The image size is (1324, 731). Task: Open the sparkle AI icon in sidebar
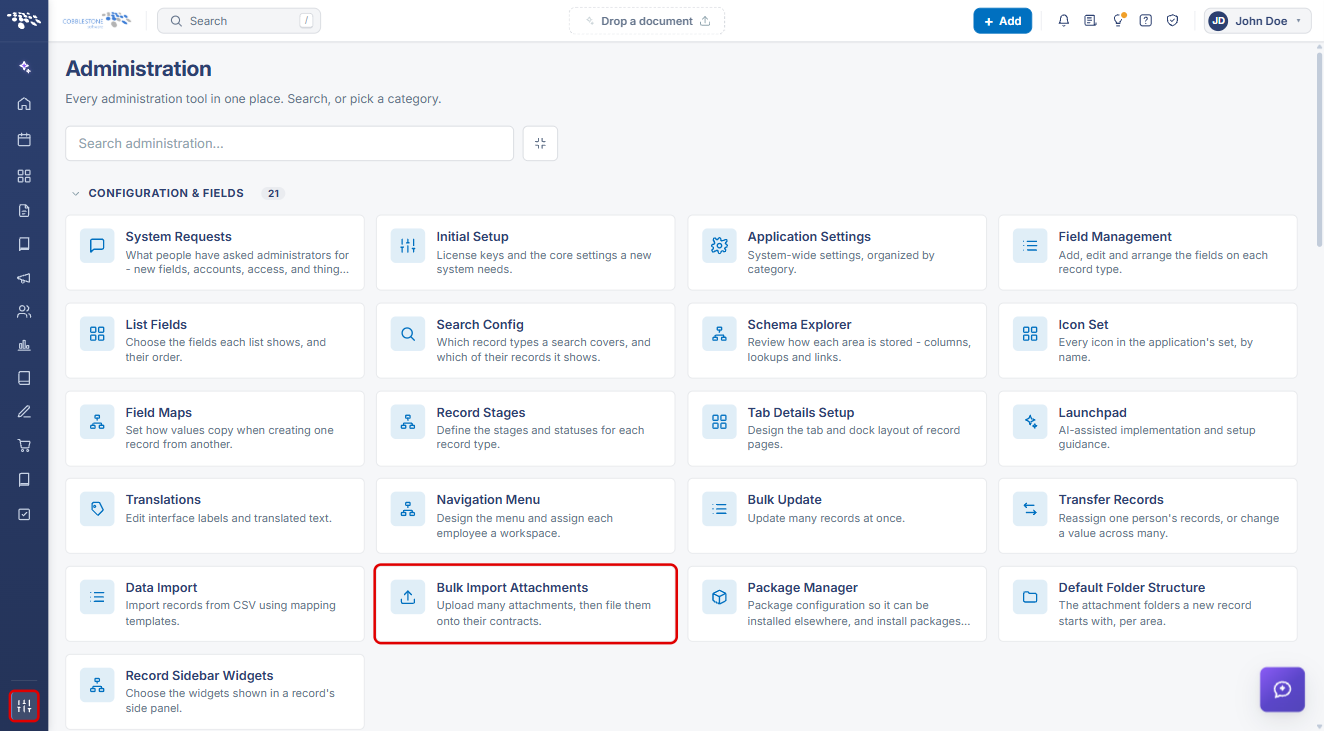tap(24, 67)
